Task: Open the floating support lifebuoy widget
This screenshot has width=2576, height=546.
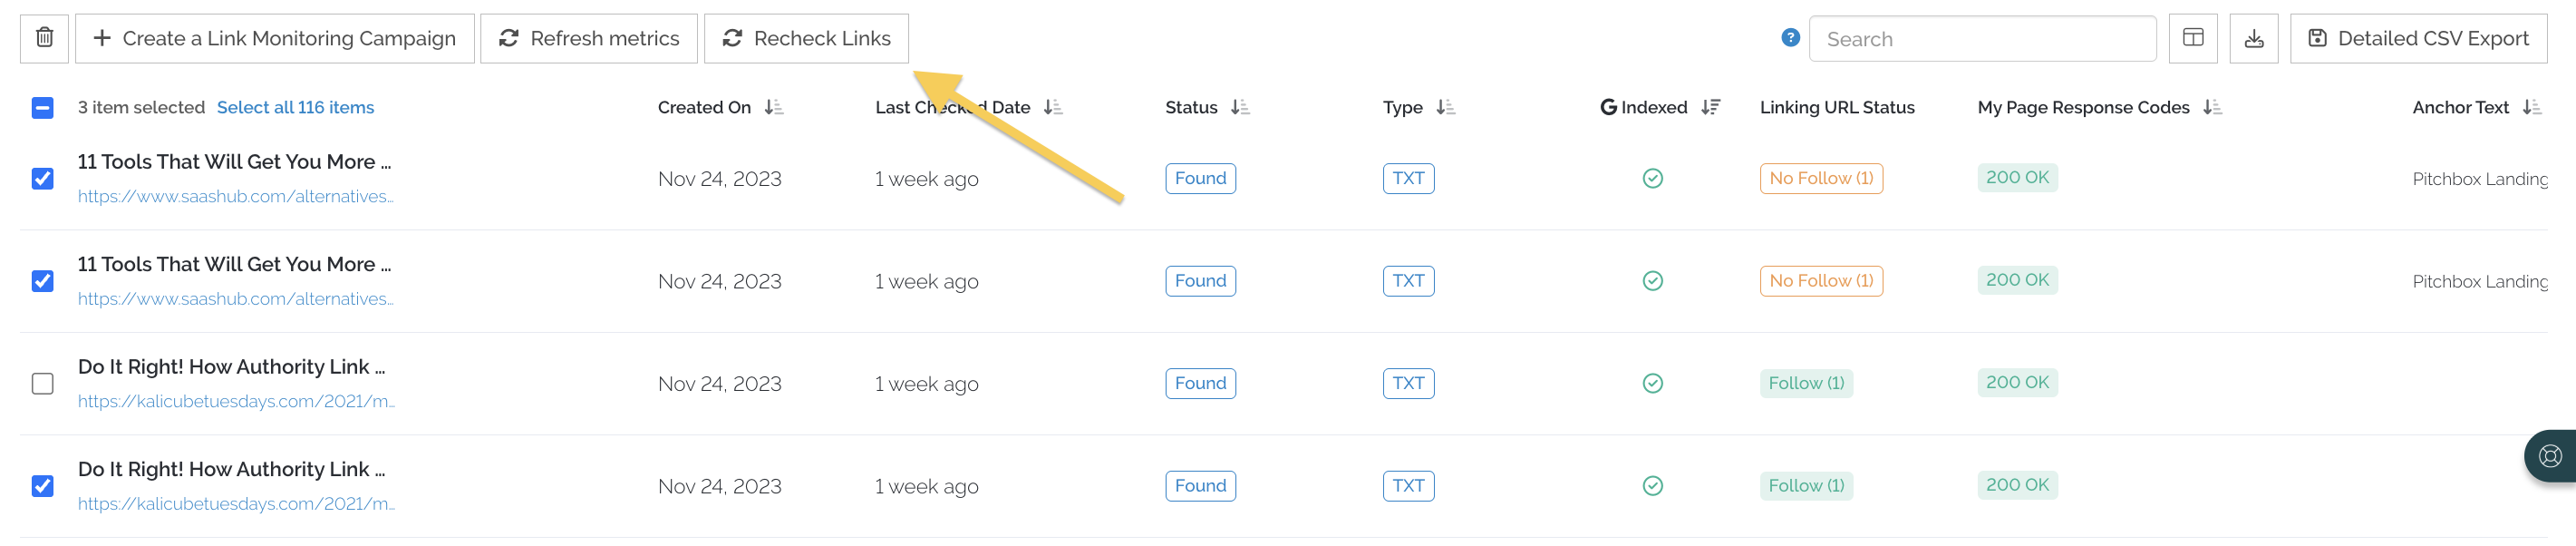Action: [x=2550, y=456]
